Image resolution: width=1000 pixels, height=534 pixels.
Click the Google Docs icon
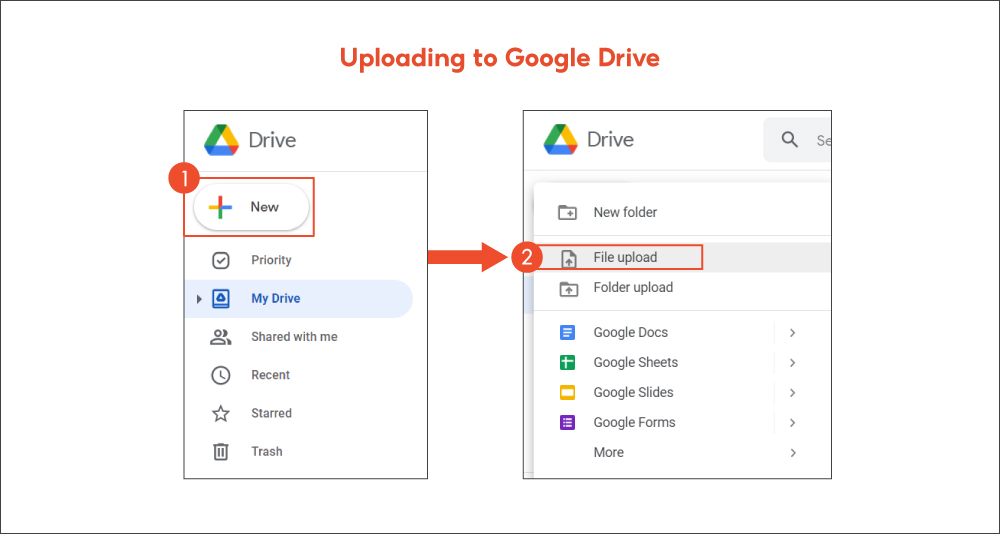(x=568, y=333)
